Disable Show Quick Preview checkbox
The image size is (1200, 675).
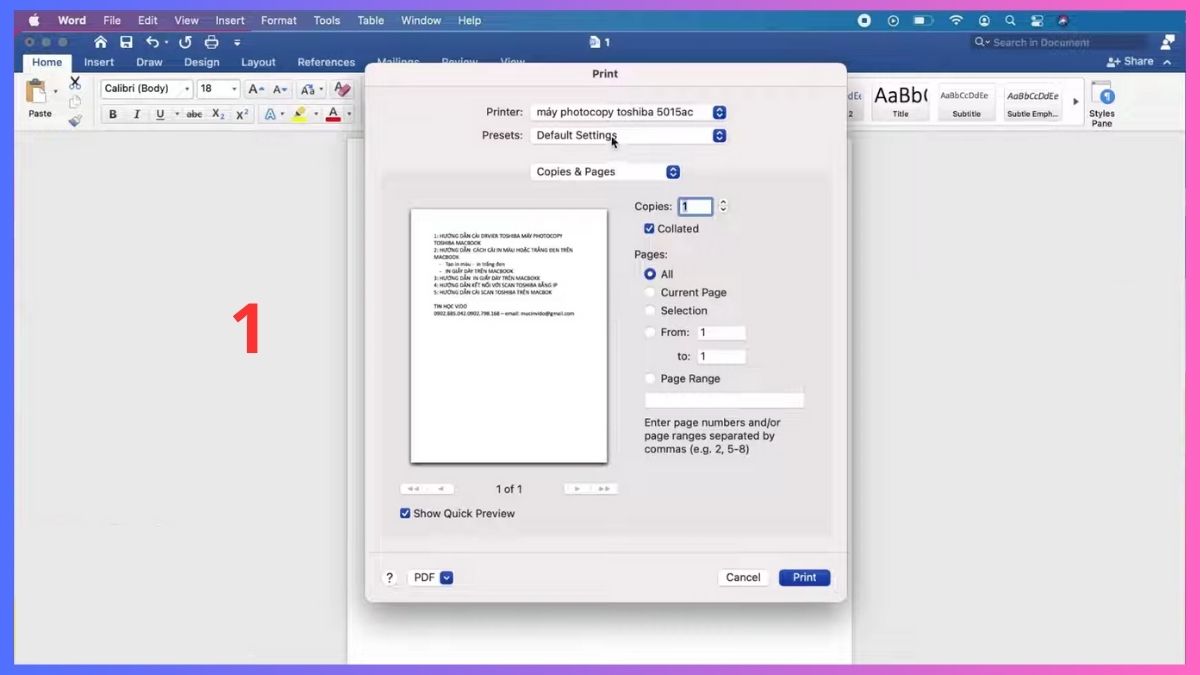pos(405,513)
